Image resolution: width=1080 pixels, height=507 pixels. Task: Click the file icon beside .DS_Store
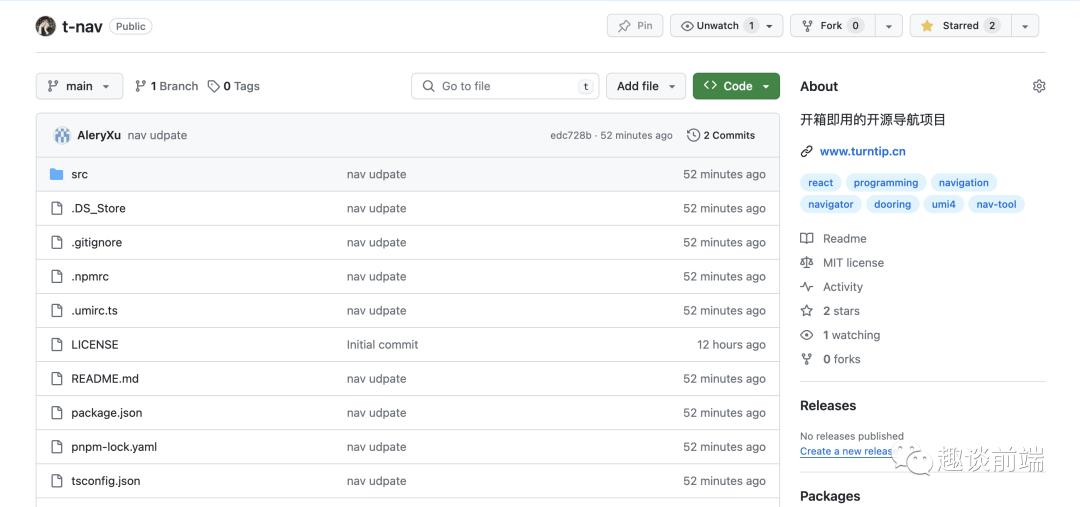click(56, 208)
